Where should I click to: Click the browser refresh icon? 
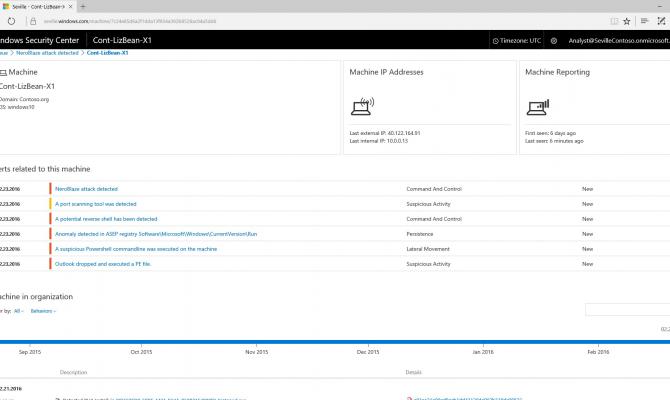pos(11,21)
